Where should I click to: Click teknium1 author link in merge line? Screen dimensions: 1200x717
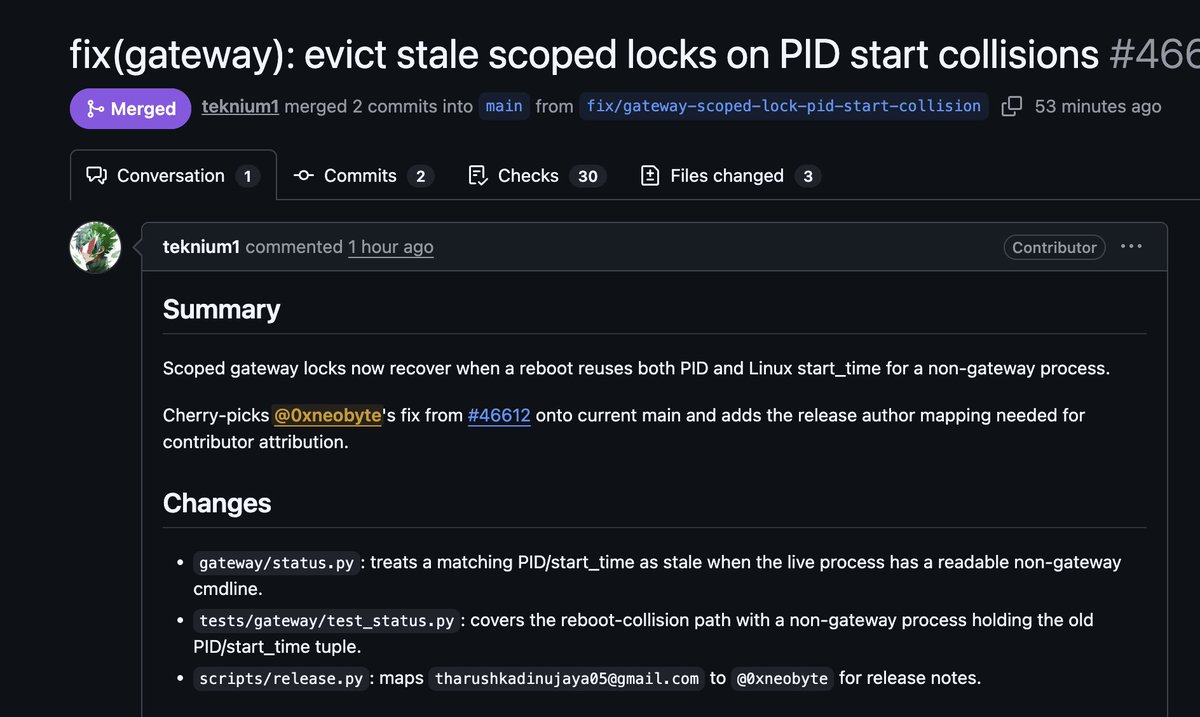[x=240, y=106]
